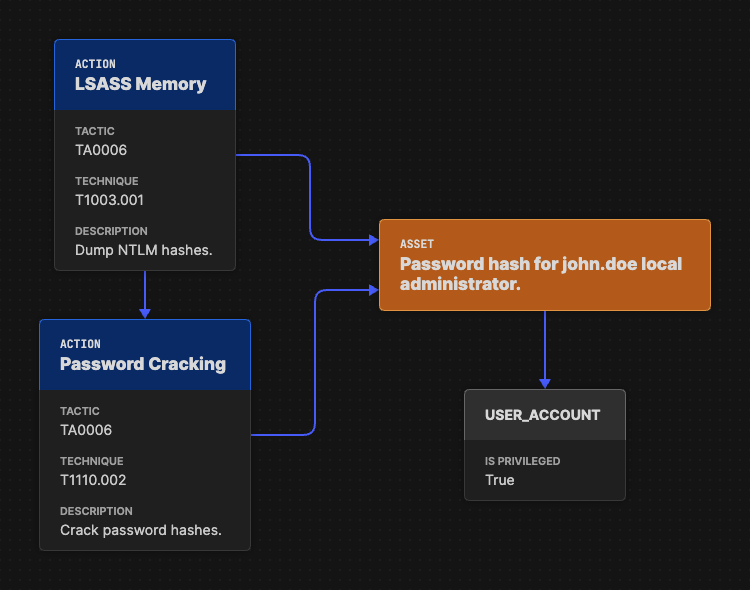
Task: Click the Password Cracking node header
Action: [143, 364]
